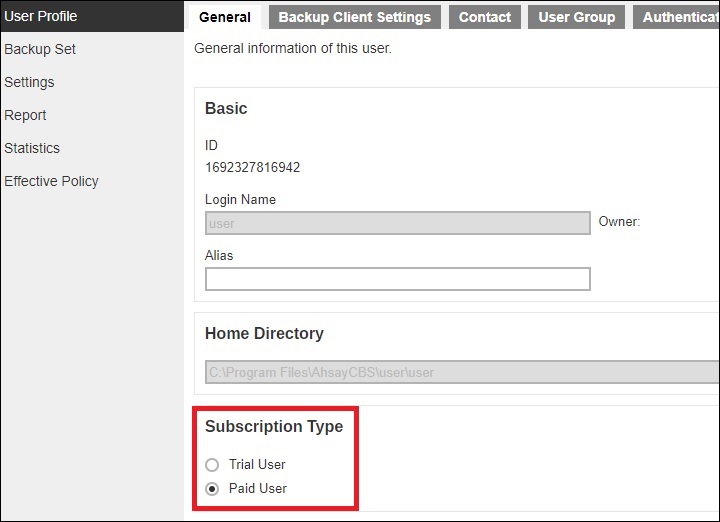View Statistics from the sidebar

[x=32, y=148]
